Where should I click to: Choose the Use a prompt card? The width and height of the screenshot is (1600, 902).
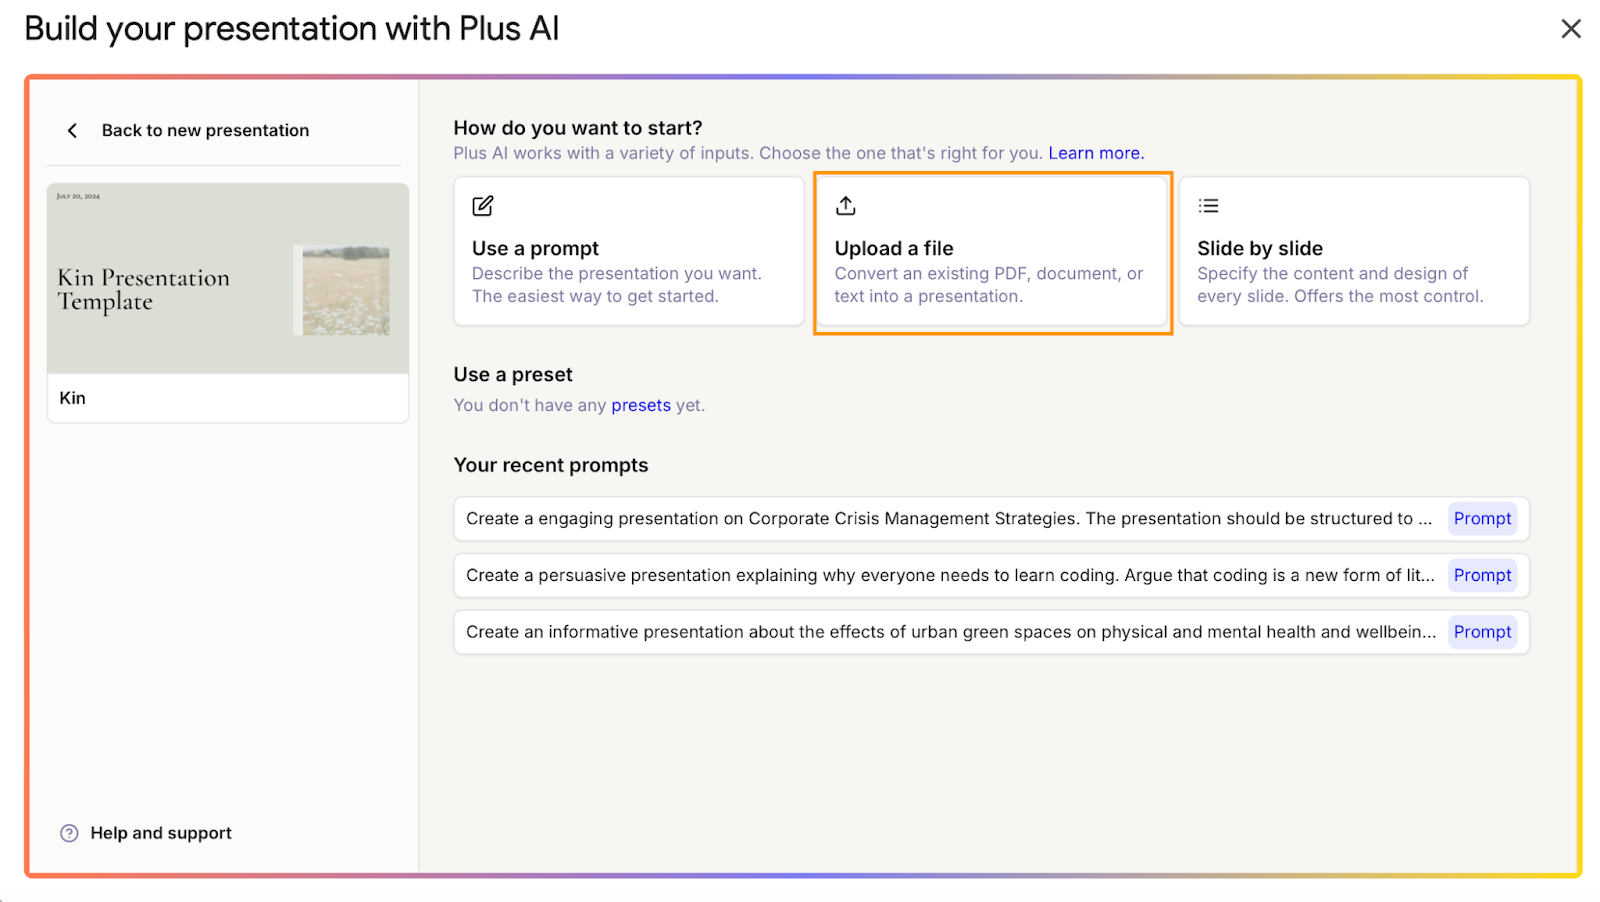coord(629,251)
